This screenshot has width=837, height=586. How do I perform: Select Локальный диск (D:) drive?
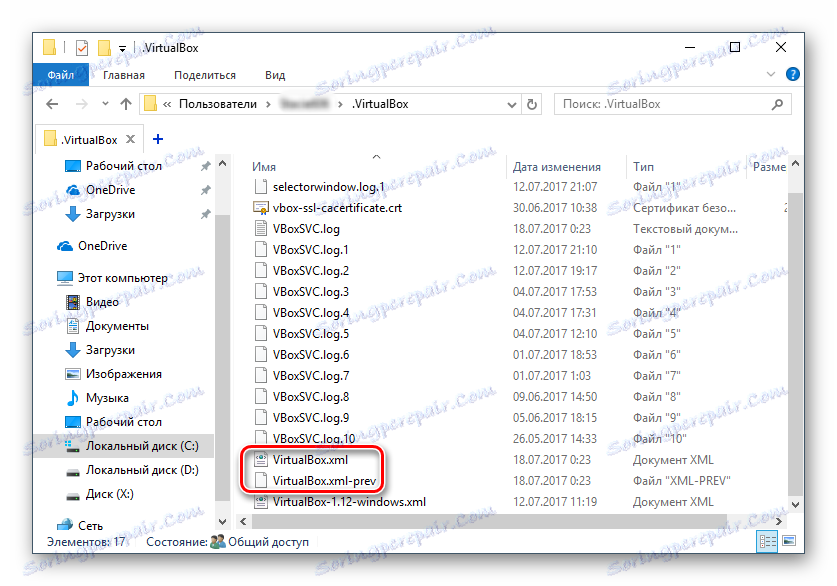(x=142, y=470)
